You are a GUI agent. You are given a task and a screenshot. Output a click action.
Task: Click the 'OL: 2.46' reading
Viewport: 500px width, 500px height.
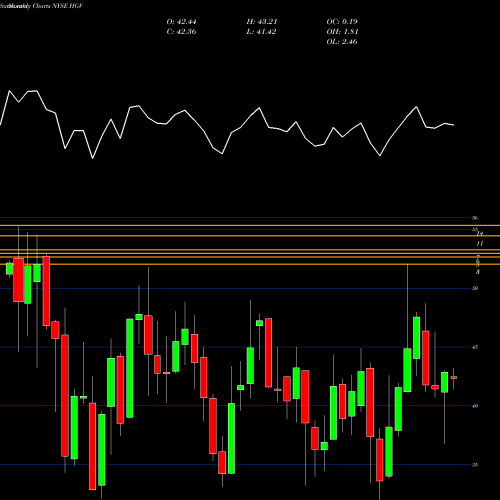click(x=342, y=42)
